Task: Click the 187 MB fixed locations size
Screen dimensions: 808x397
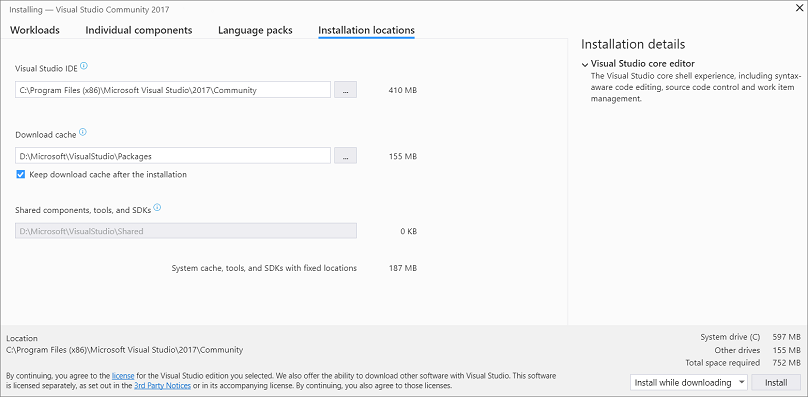Action: coord(402,268)
